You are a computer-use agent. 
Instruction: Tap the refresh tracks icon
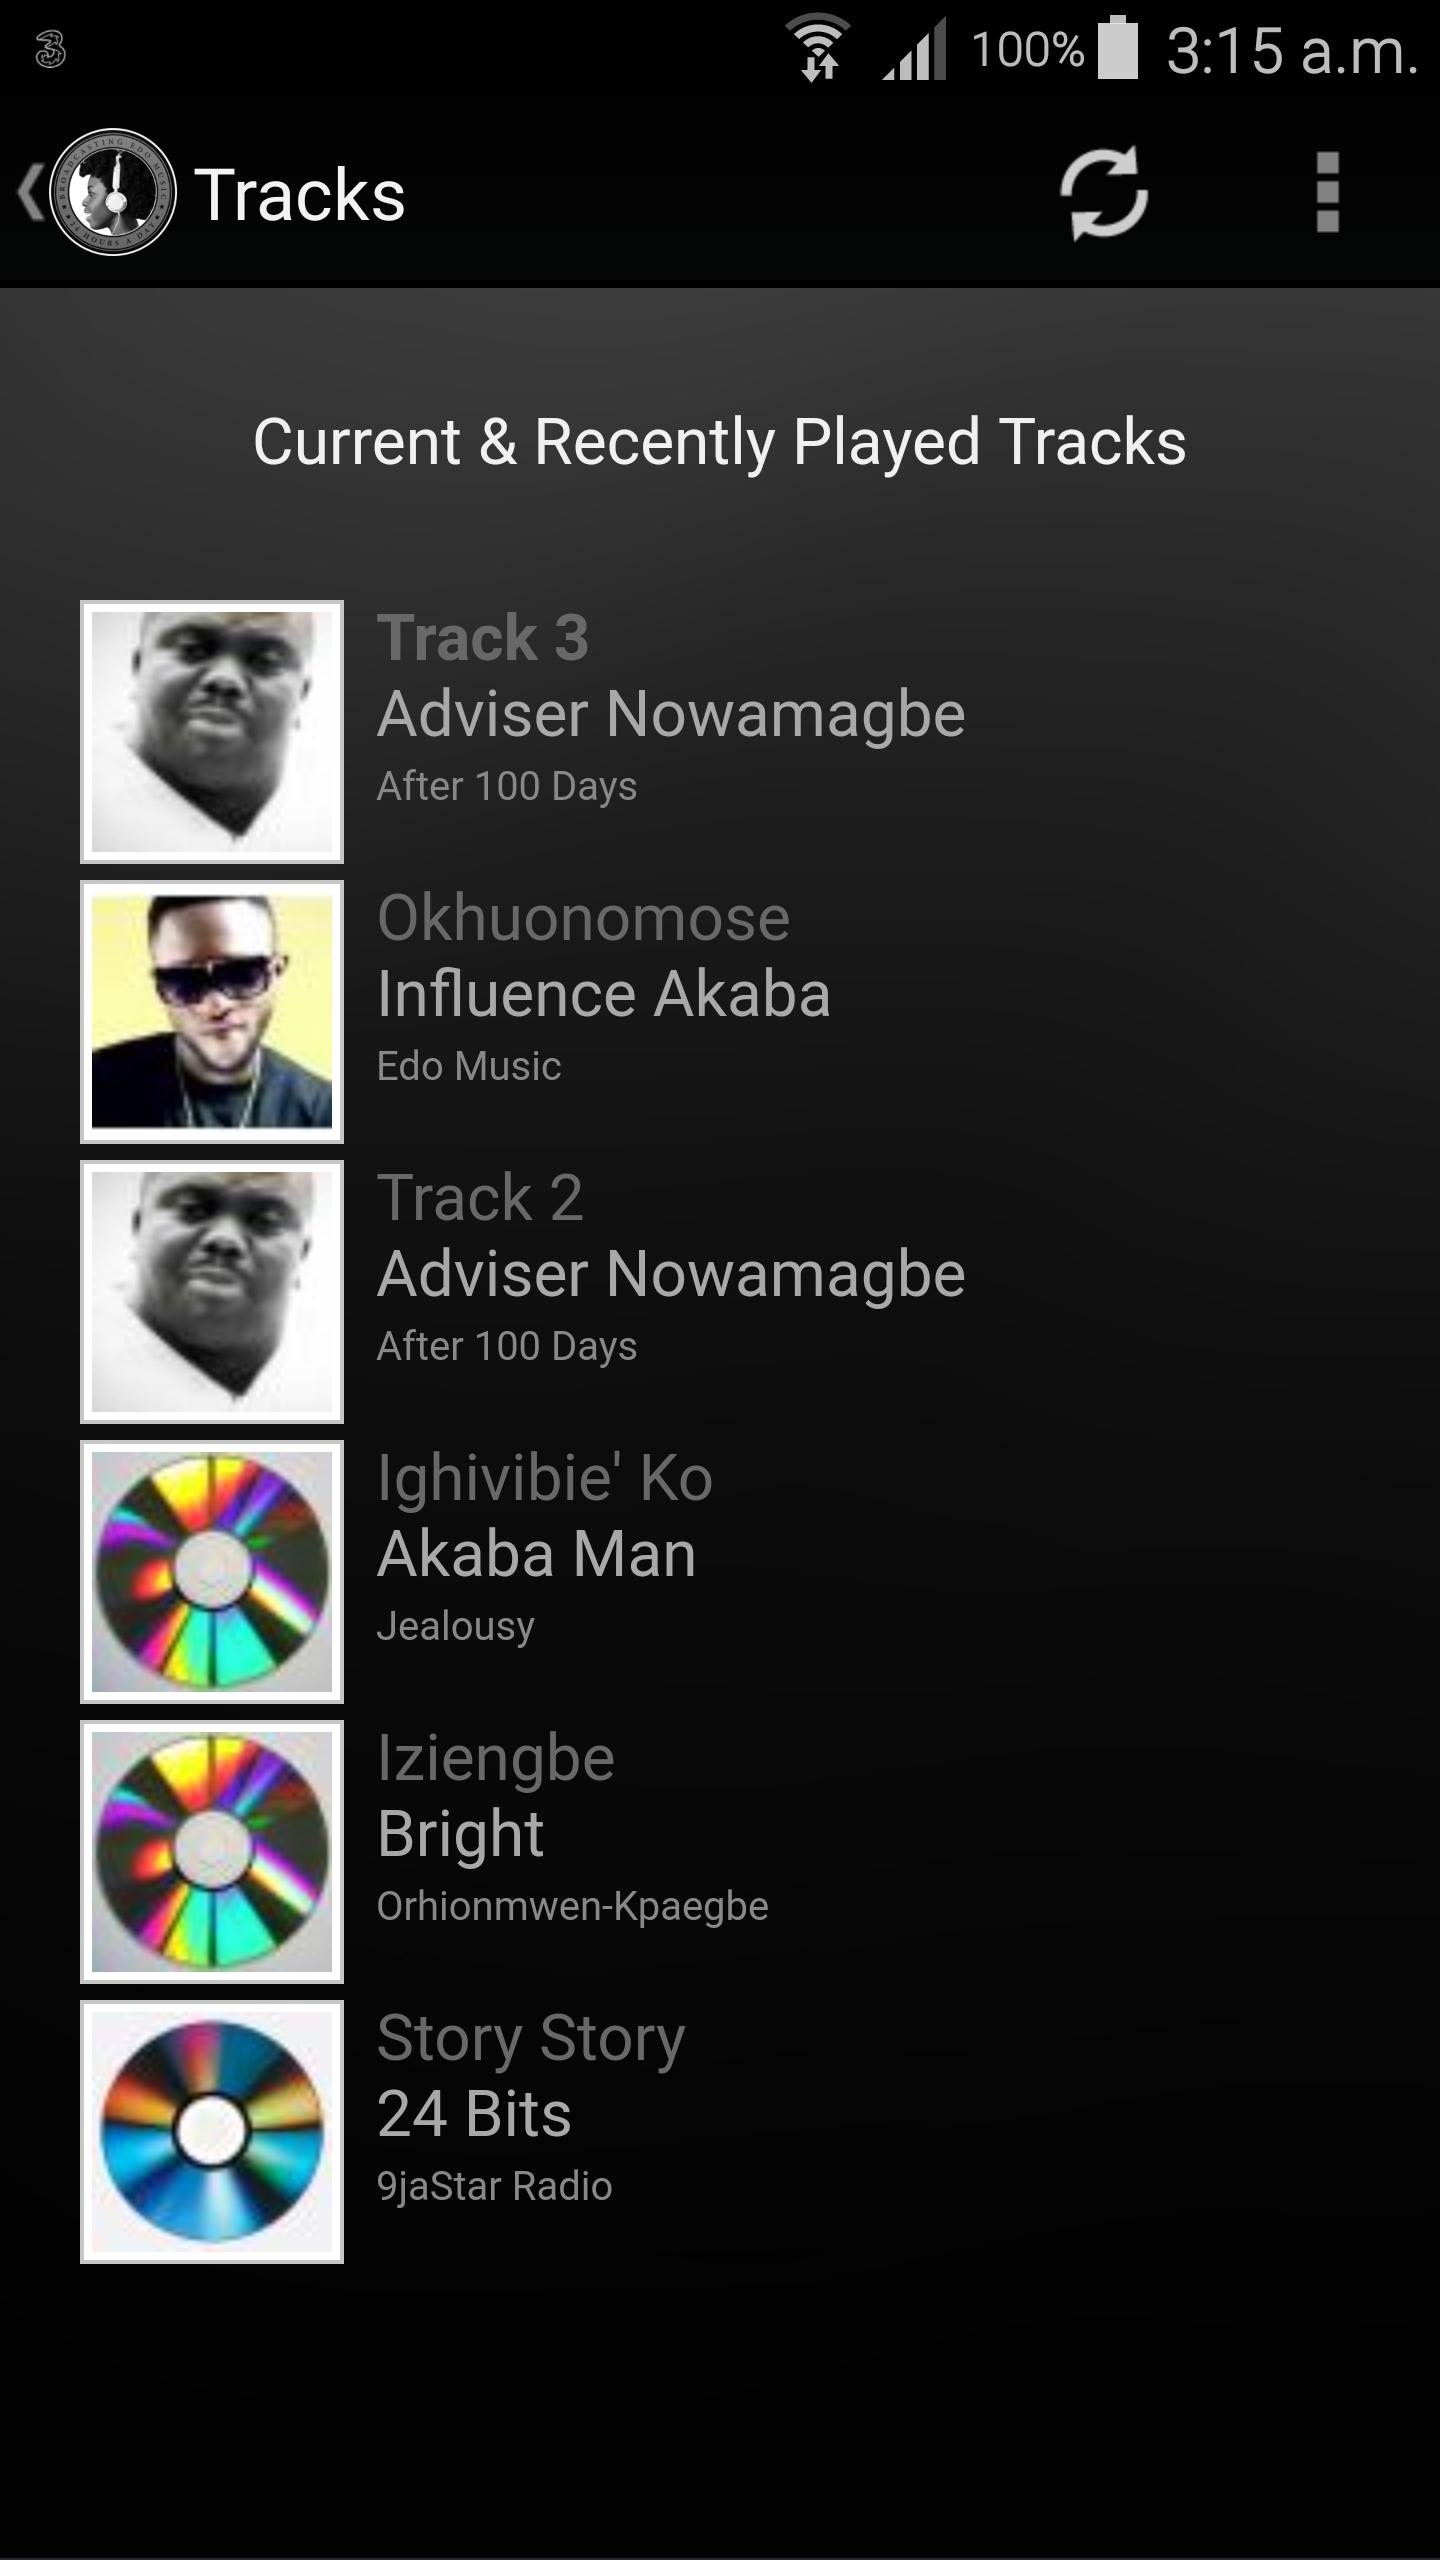pos(1103,193)
